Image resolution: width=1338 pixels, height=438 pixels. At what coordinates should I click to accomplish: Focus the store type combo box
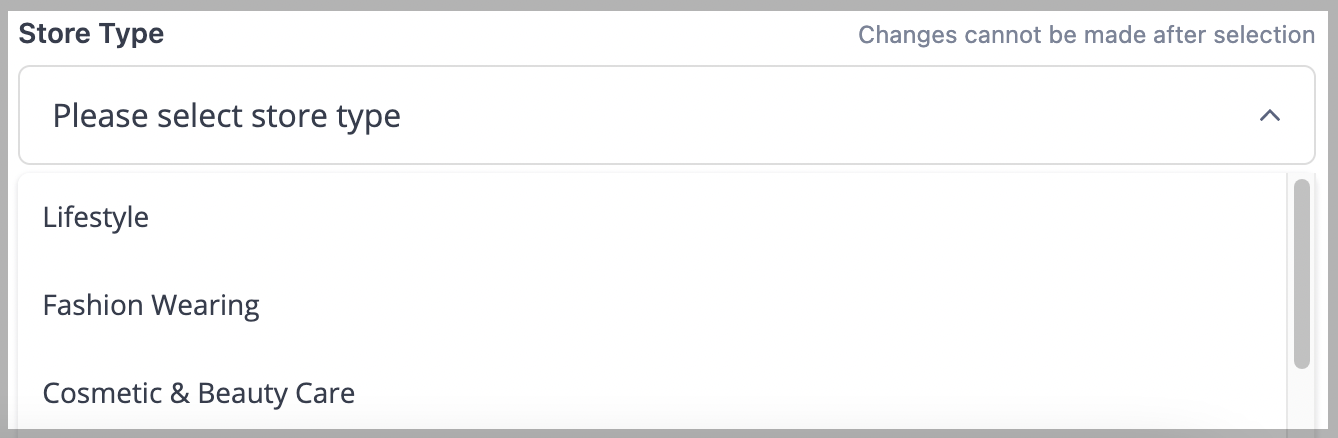(x=666, y=116)
